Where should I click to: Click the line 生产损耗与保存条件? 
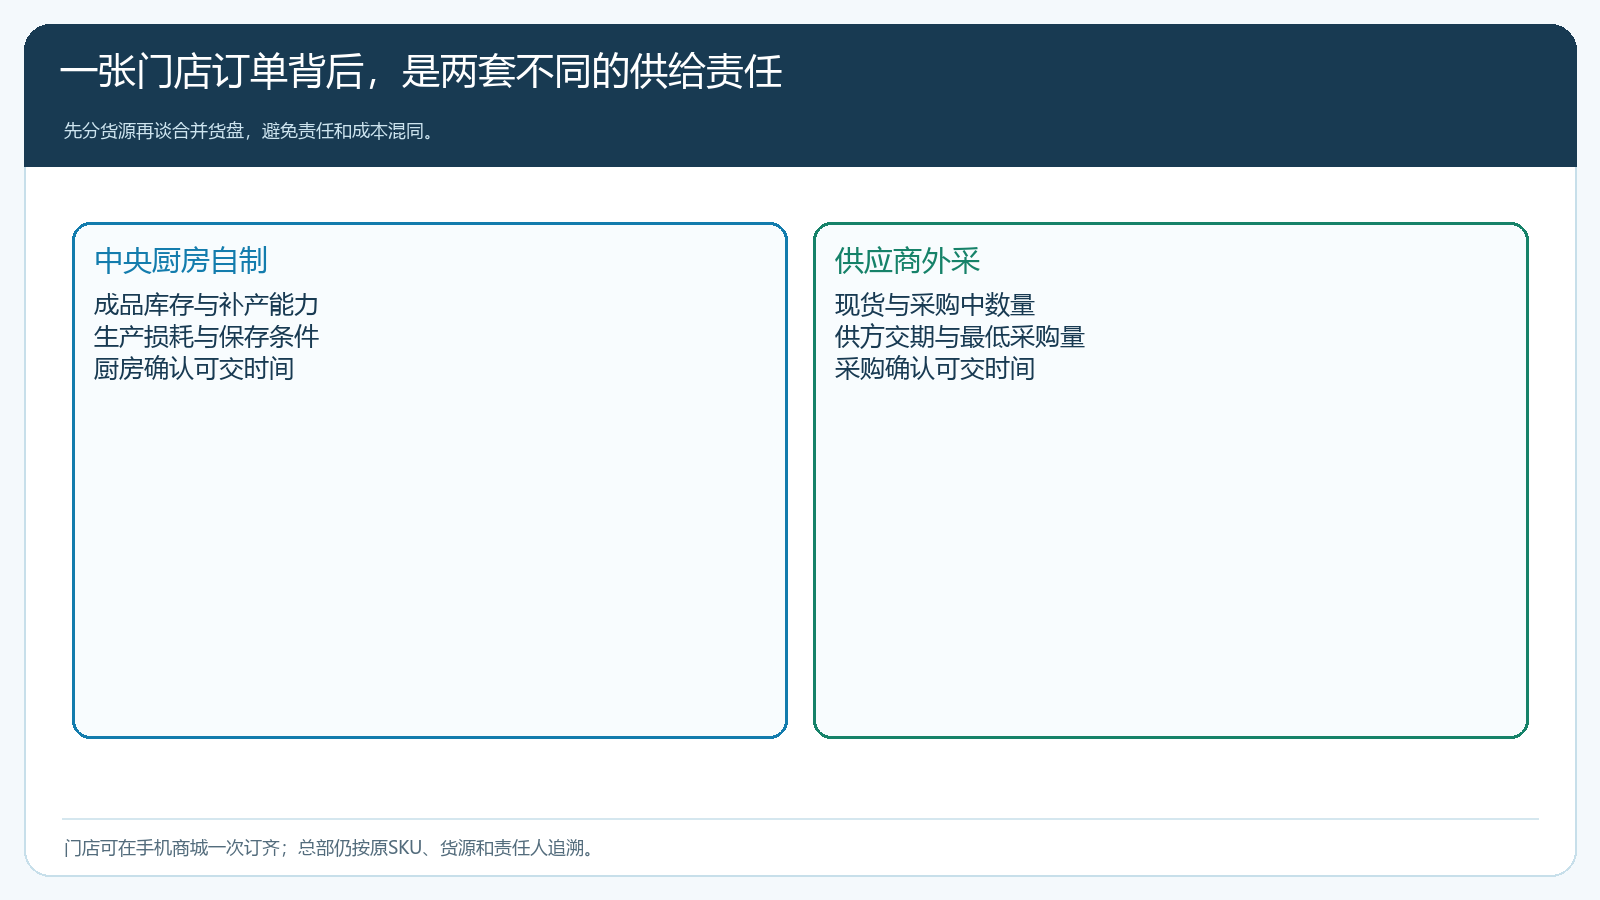point(206,337)
